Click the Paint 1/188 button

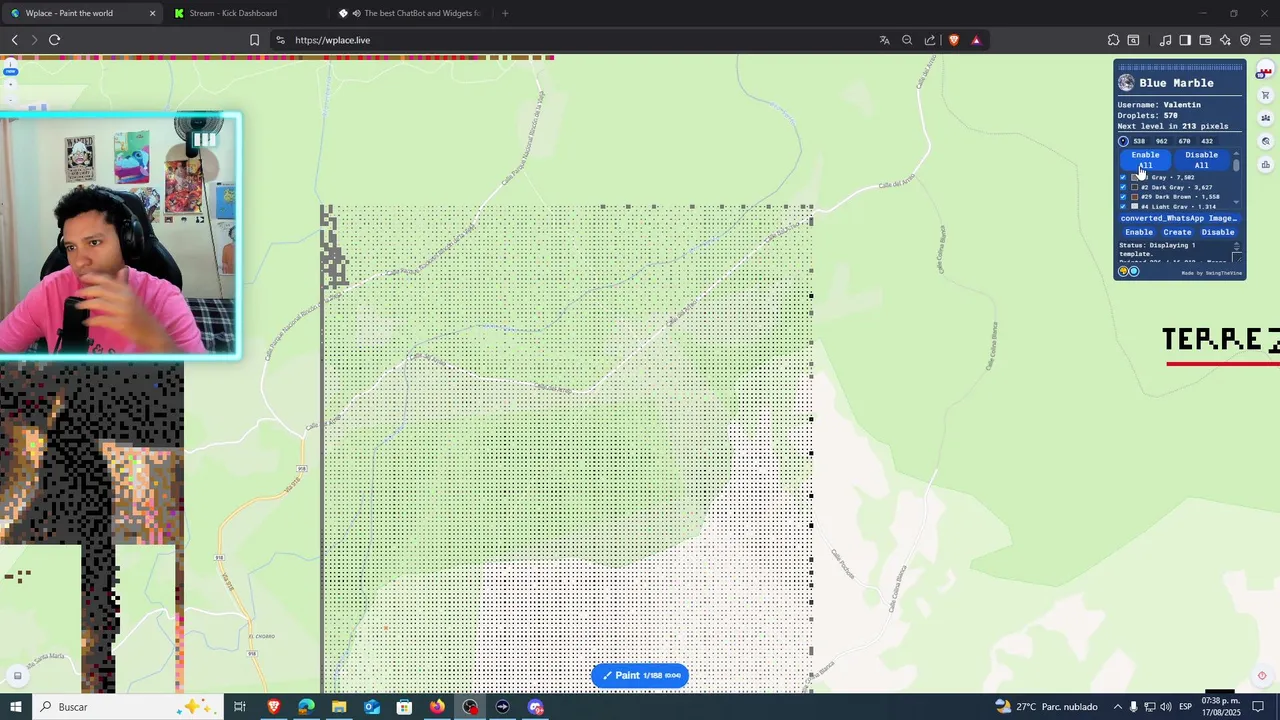[x=640, y=676]
